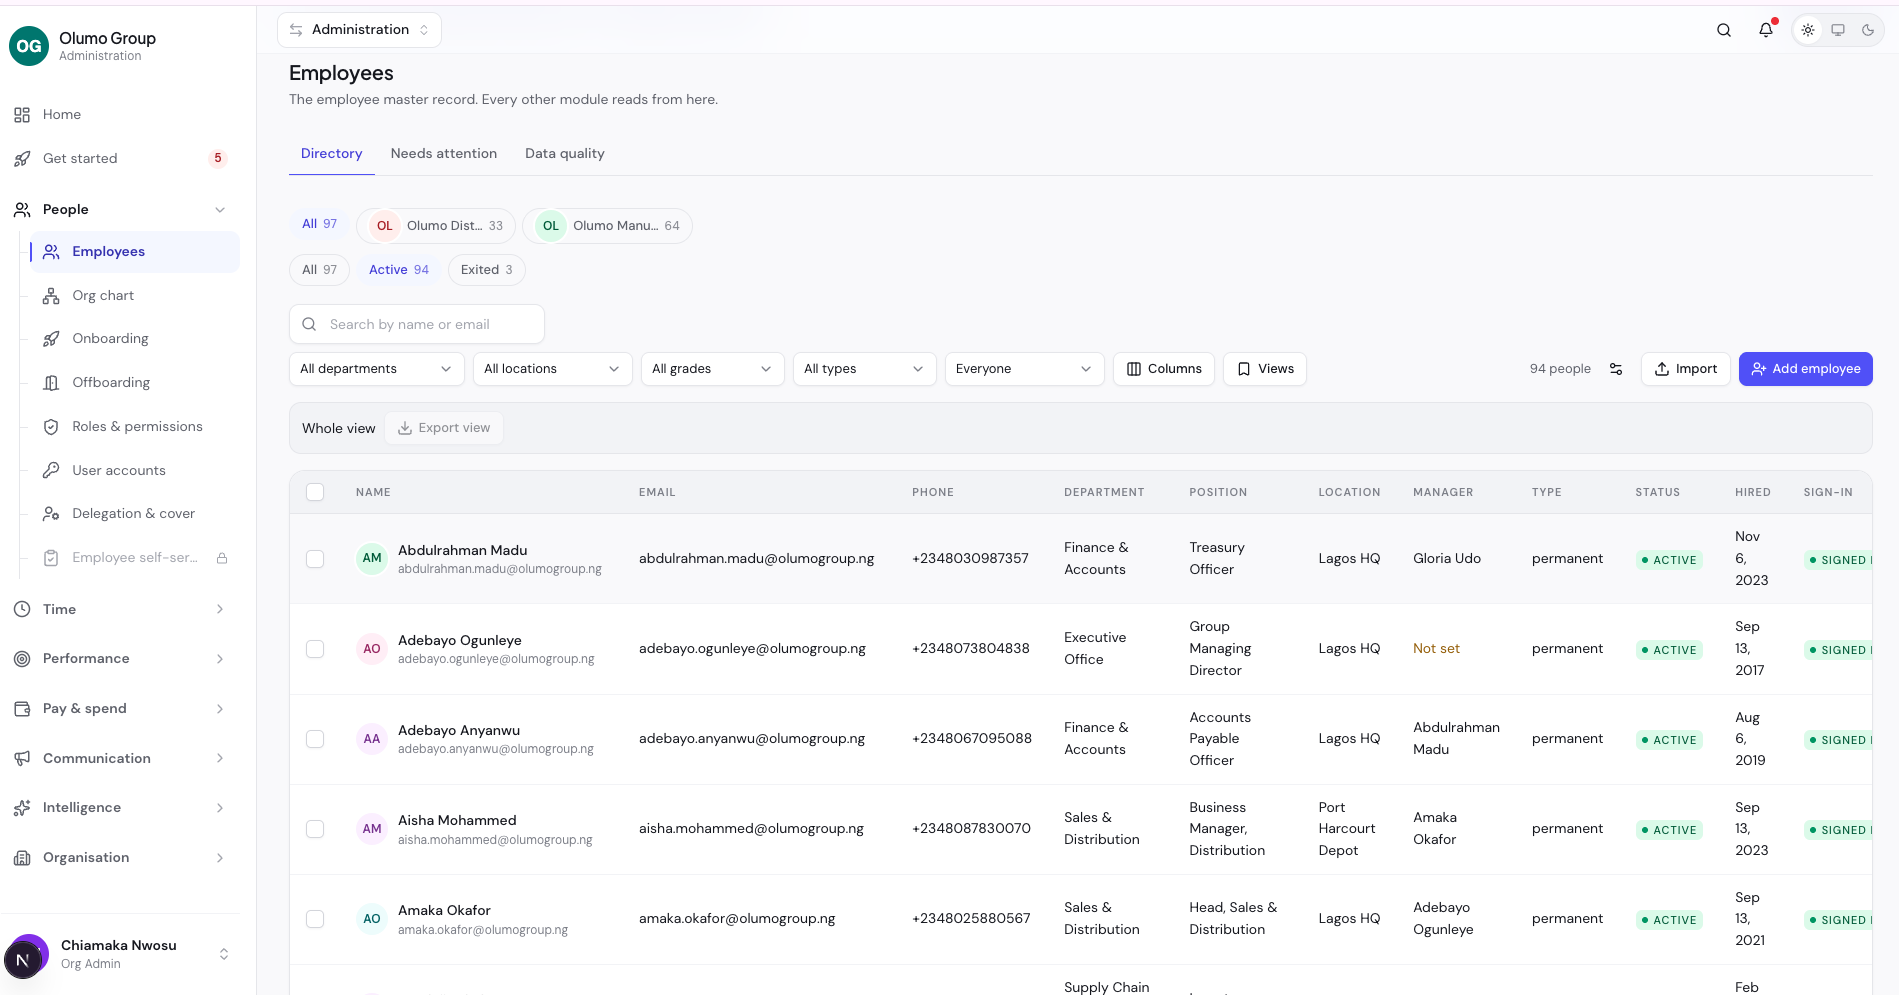Click the Columns button

point(1164,369)
